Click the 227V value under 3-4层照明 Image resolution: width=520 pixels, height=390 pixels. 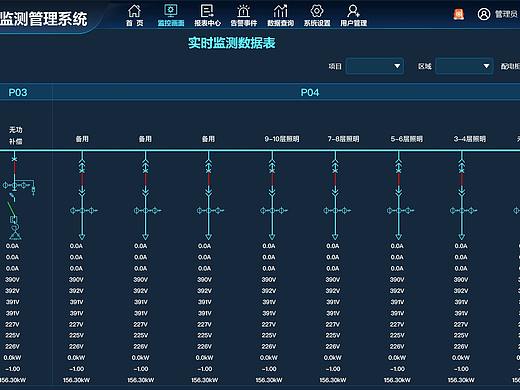click(x=461, y=324)
